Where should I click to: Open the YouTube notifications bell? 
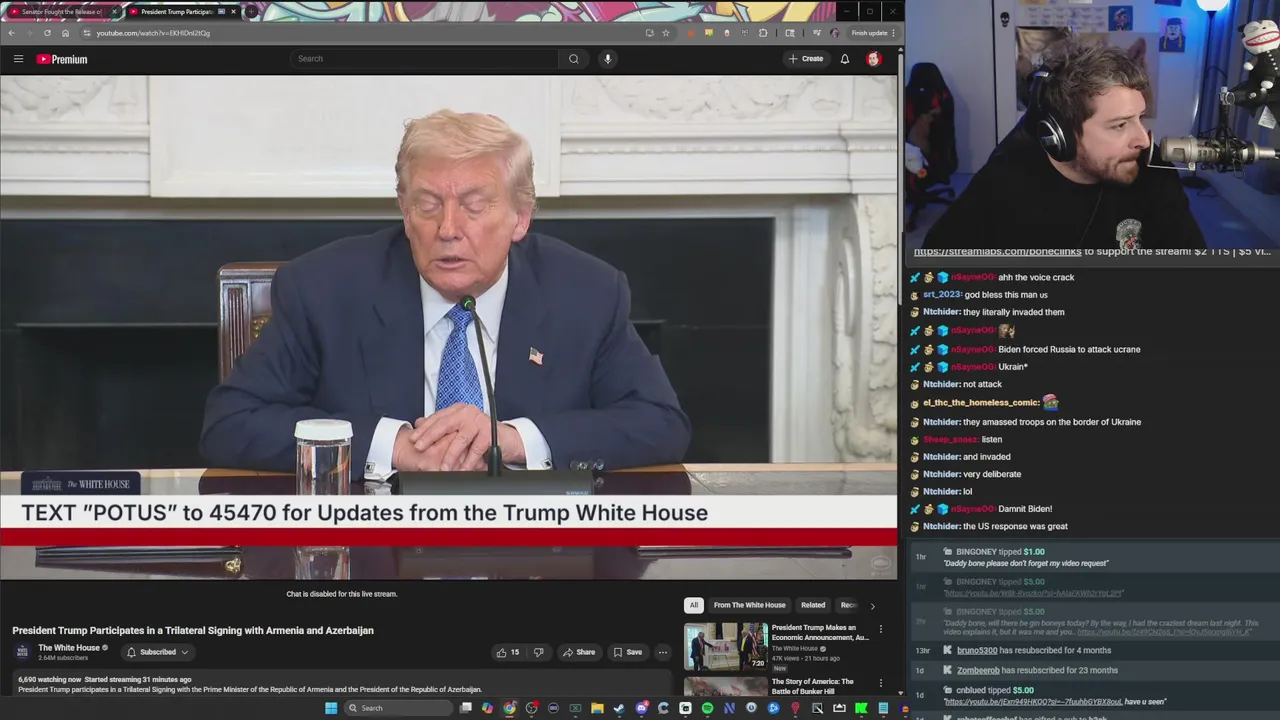[845, 59]
